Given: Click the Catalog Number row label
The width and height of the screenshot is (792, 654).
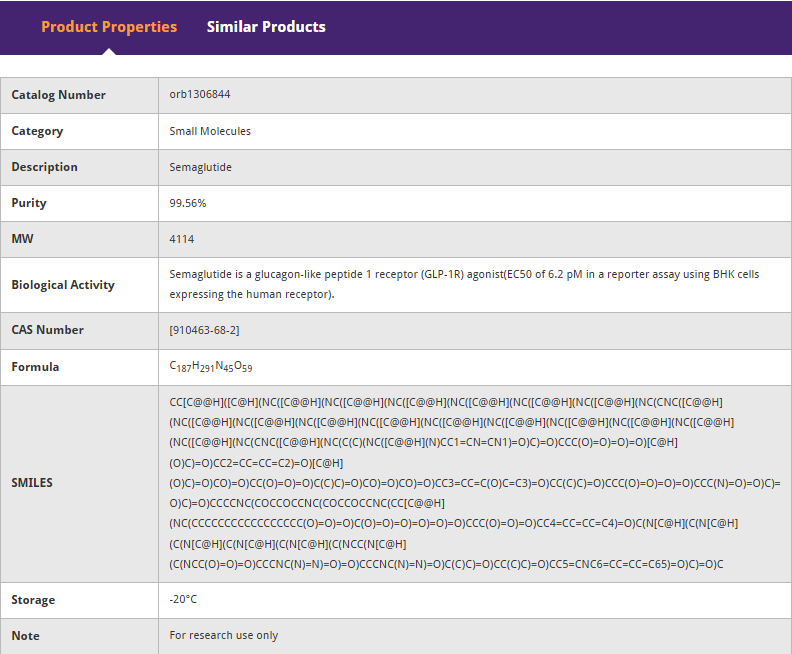Looking at the screenshot, I should click(58, 95).
